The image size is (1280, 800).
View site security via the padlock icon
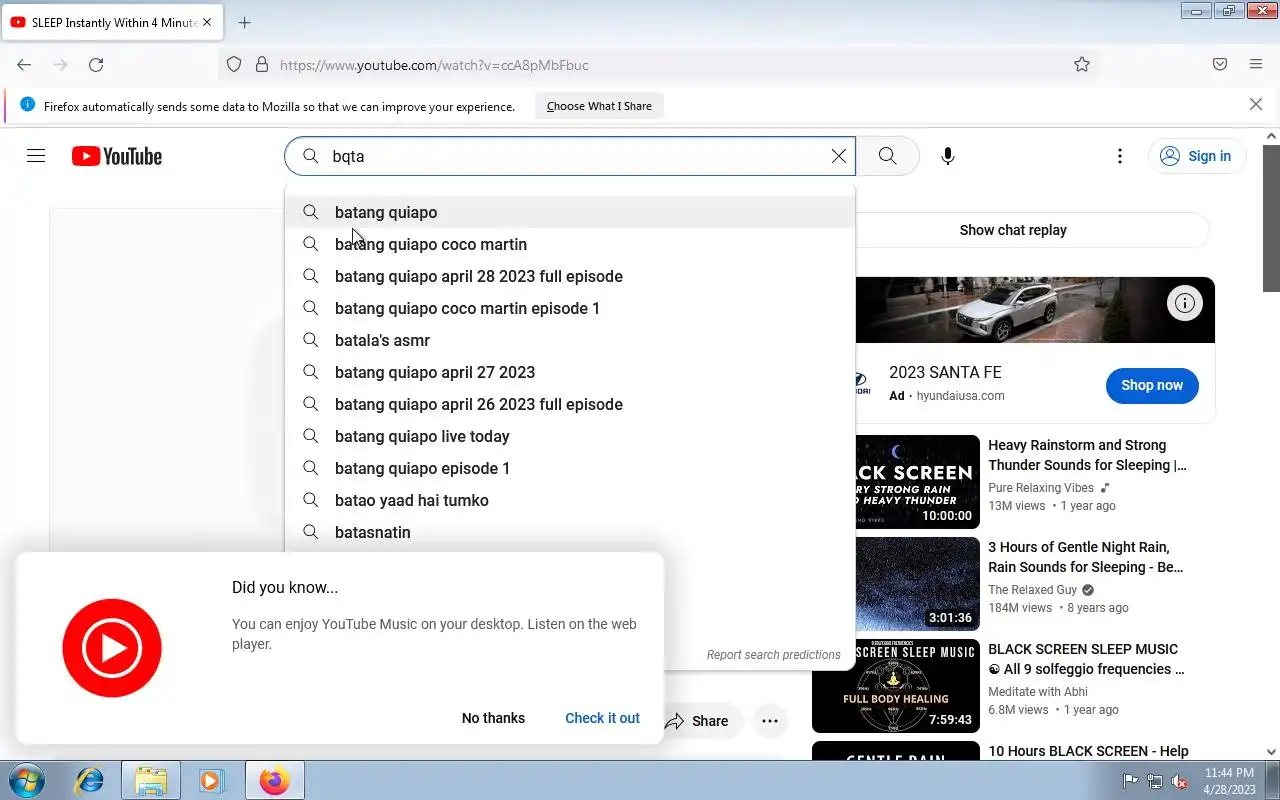tap(262, 65)
